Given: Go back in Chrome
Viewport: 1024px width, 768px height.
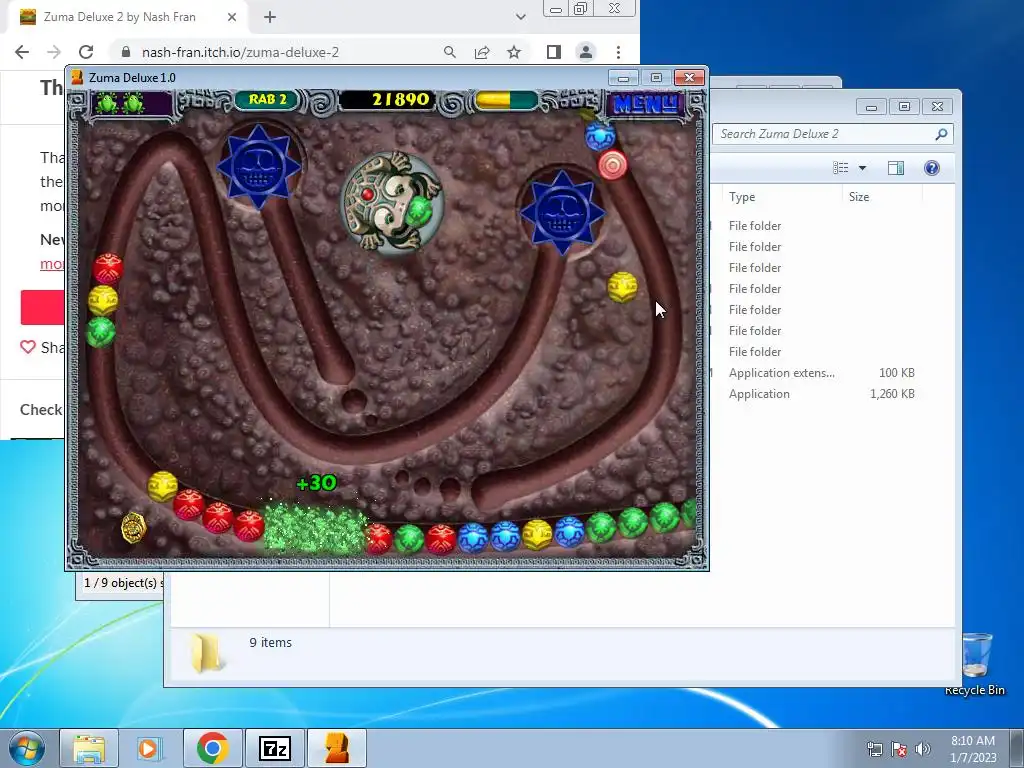Looking at the screenshot, I should [22, 52].
